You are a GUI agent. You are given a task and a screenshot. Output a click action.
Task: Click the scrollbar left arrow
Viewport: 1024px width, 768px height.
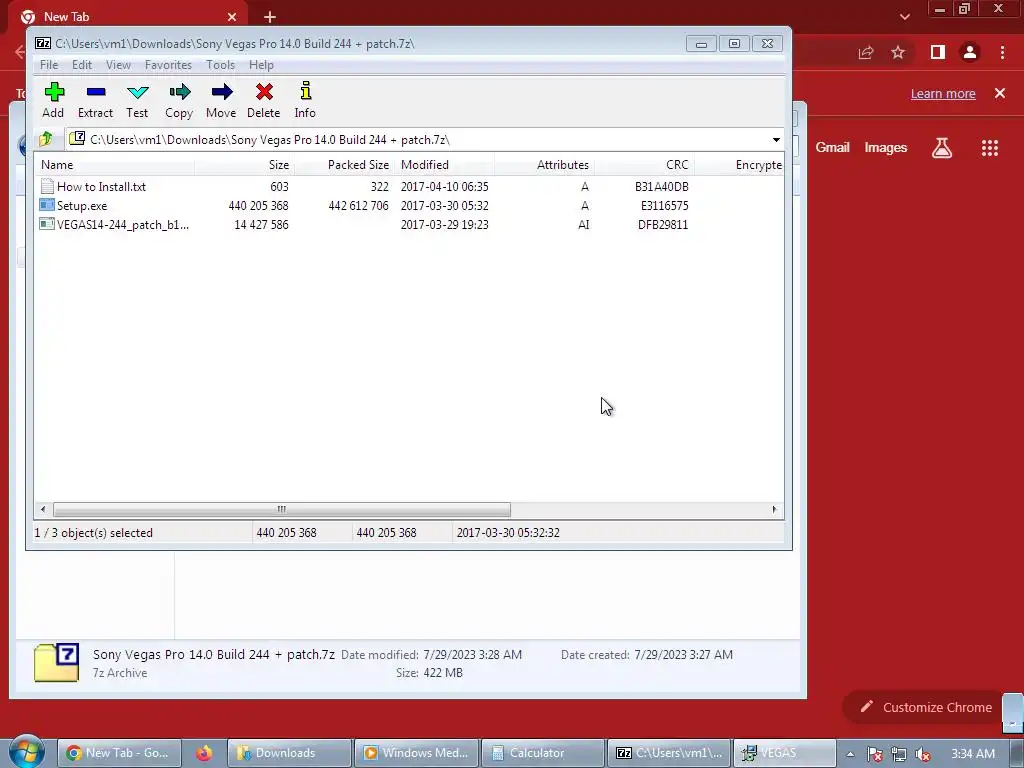click(43, 509)
